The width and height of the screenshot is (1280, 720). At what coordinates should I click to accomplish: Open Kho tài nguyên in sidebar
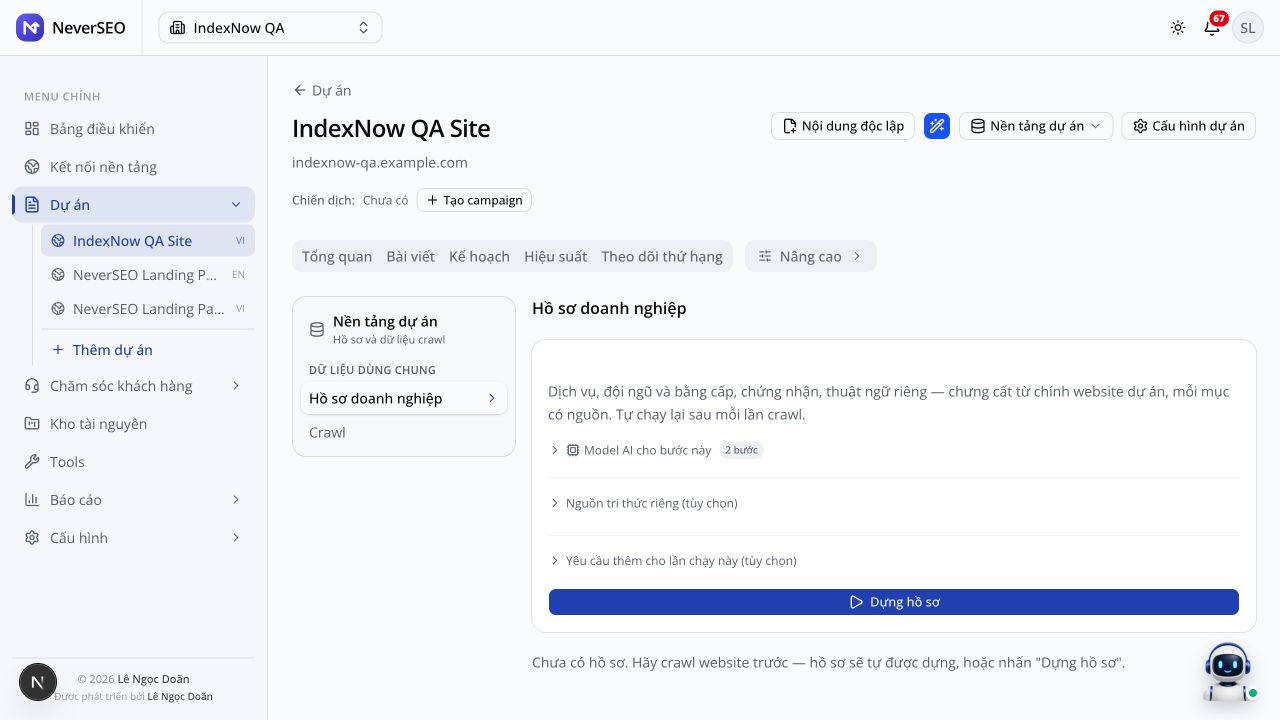[134, 424]
